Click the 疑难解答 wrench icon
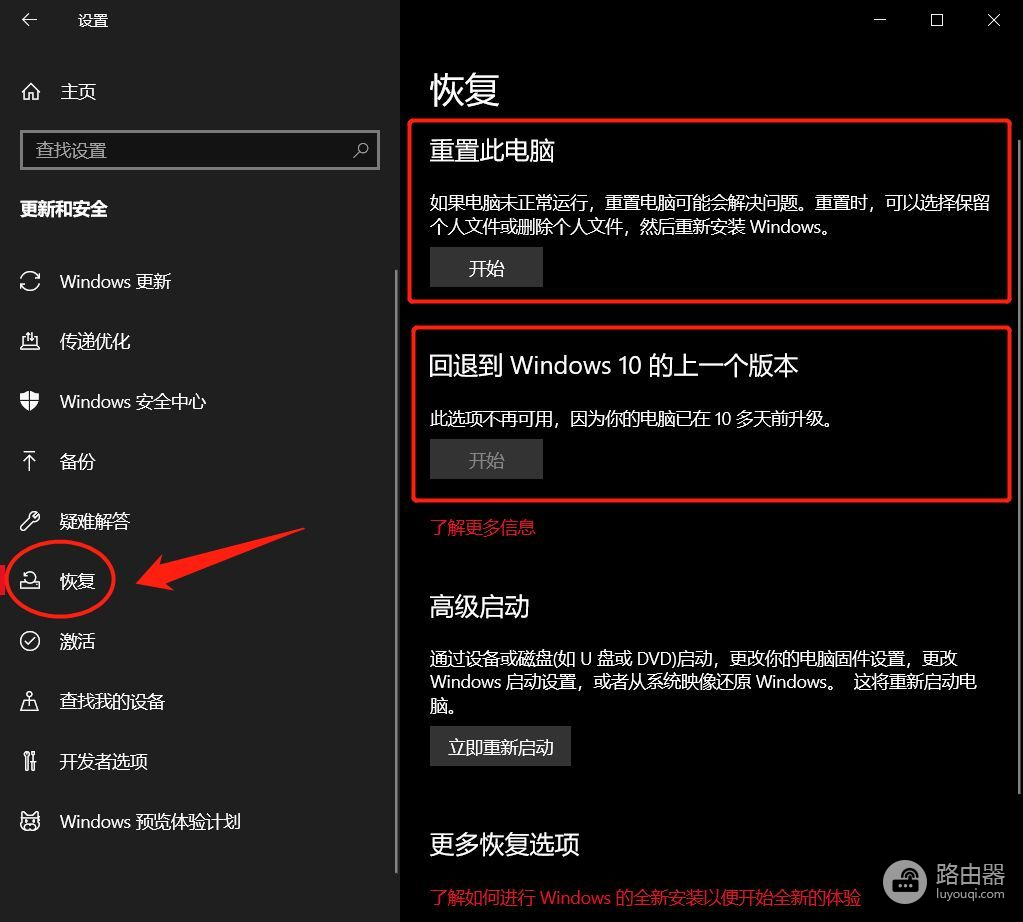 pos(30,521)
